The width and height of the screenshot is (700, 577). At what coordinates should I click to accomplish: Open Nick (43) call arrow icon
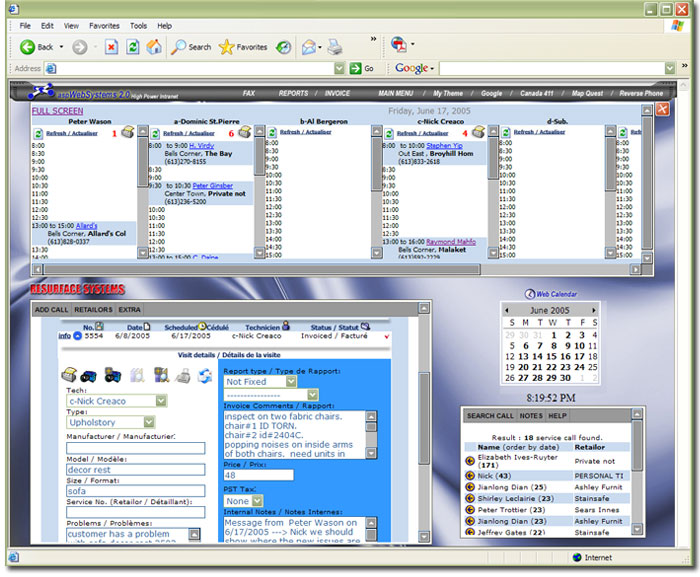click(470, 476)
